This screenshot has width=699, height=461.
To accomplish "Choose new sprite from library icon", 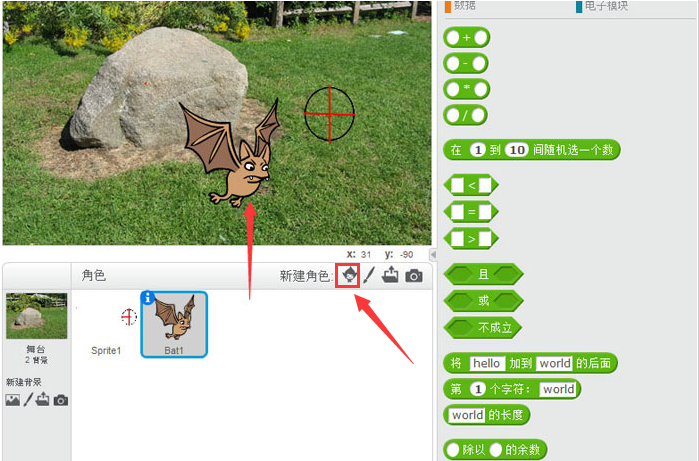I will click(348, 276).
